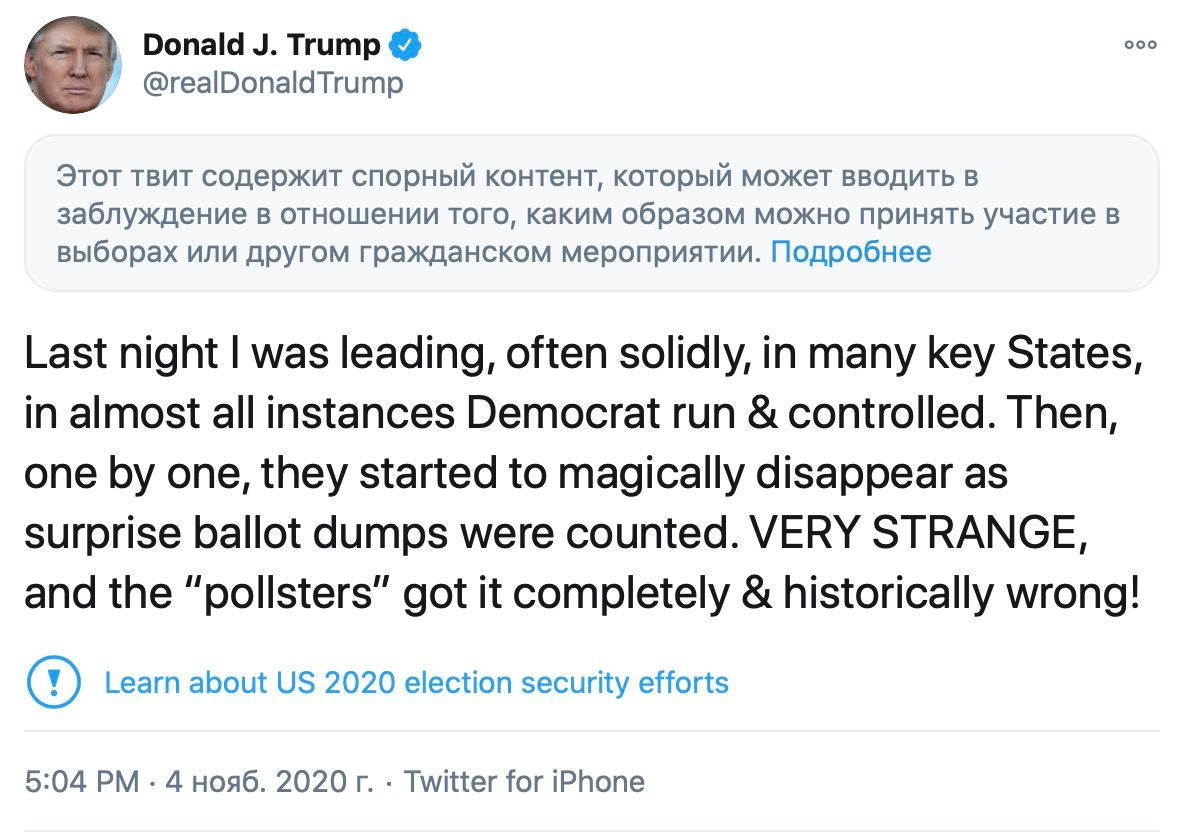1186x834 pixels.
Task: Click the VERY STRANGE phrase in tweet
Action: coord(915,533)
